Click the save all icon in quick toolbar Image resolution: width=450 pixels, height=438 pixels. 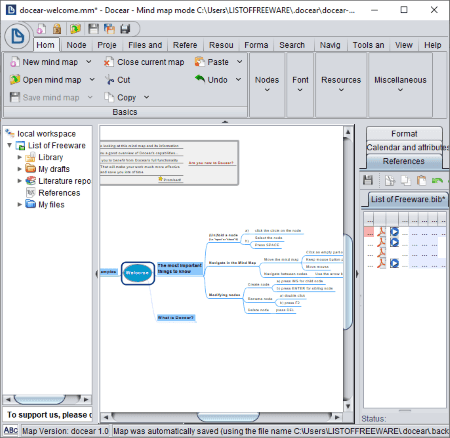pyautogui.click(x=125, y=29)
